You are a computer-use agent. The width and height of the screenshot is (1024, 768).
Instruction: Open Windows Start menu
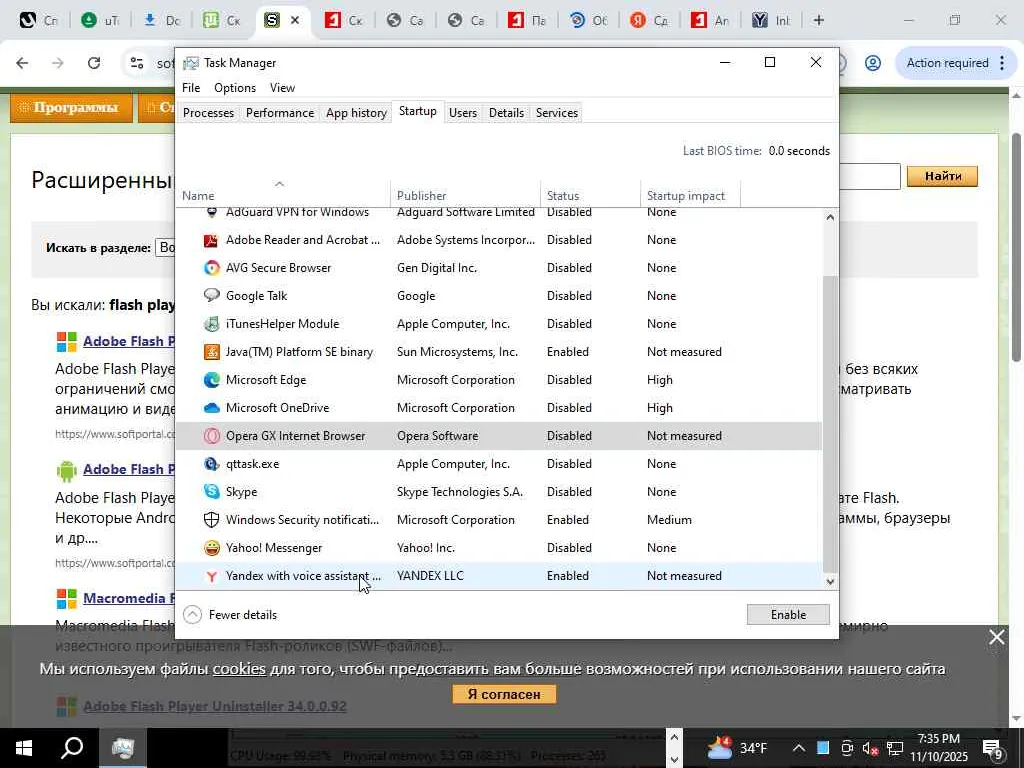[24, 748]
